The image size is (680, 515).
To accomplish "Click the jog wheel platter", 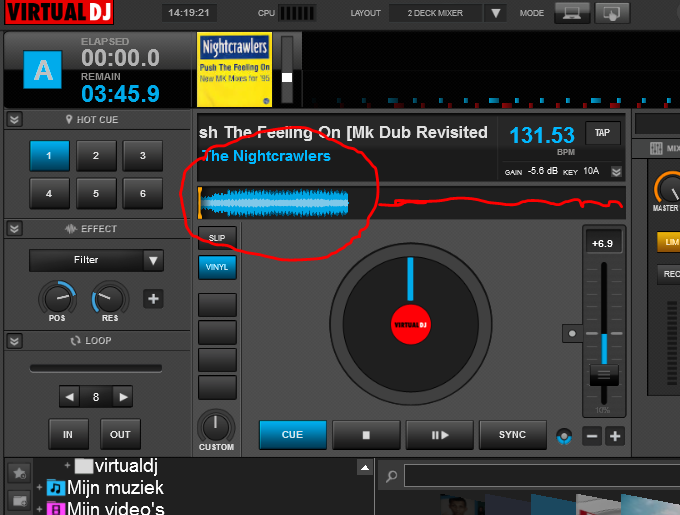I will pyautogui.click(x=410, y=324).
